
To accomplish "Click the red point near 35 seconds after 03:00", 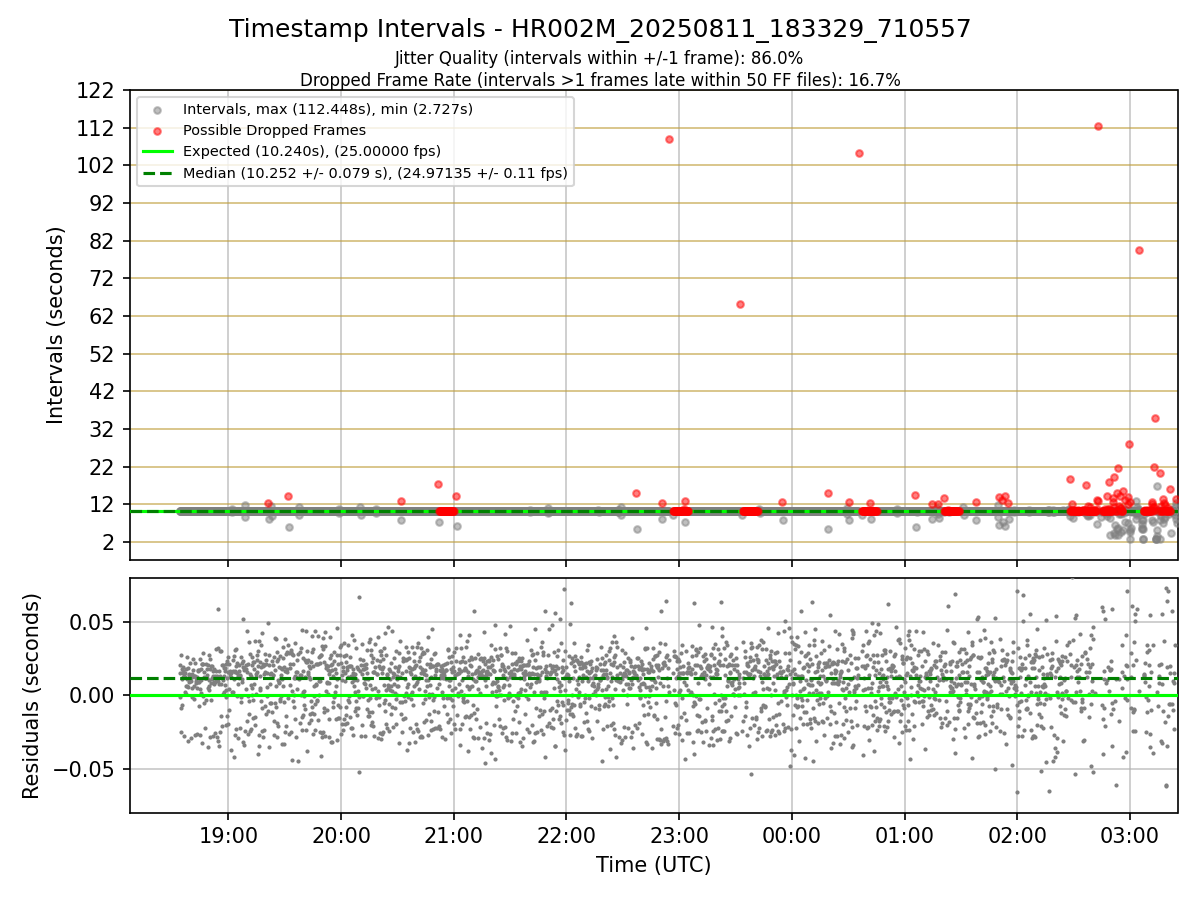I will click(x=1155, y=418).
